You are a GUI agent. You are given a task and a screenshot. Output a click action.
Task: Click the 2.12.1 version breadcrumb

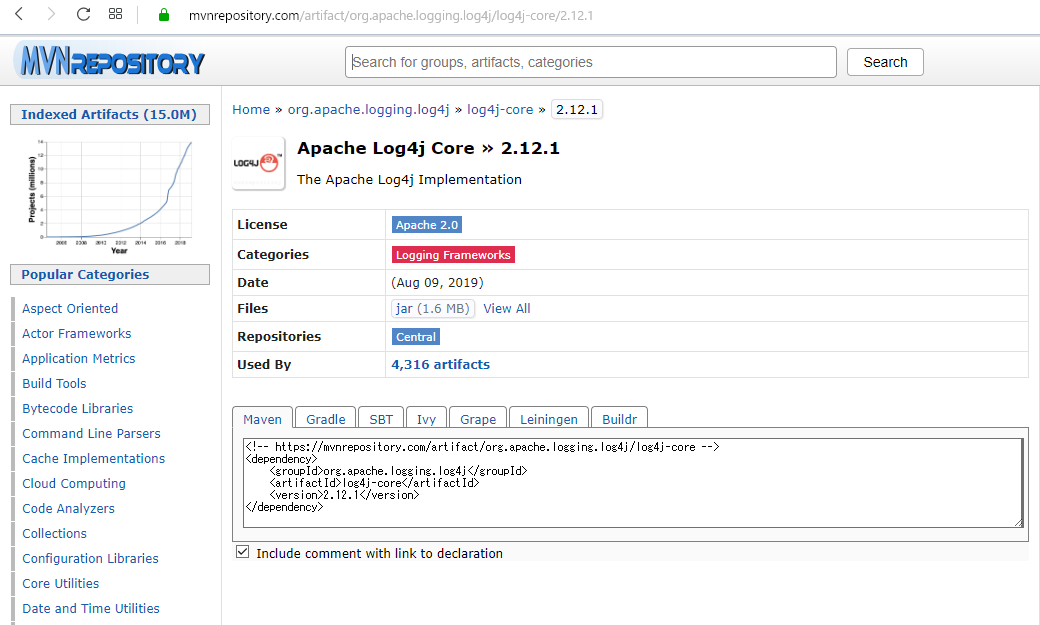click(576, 109)
